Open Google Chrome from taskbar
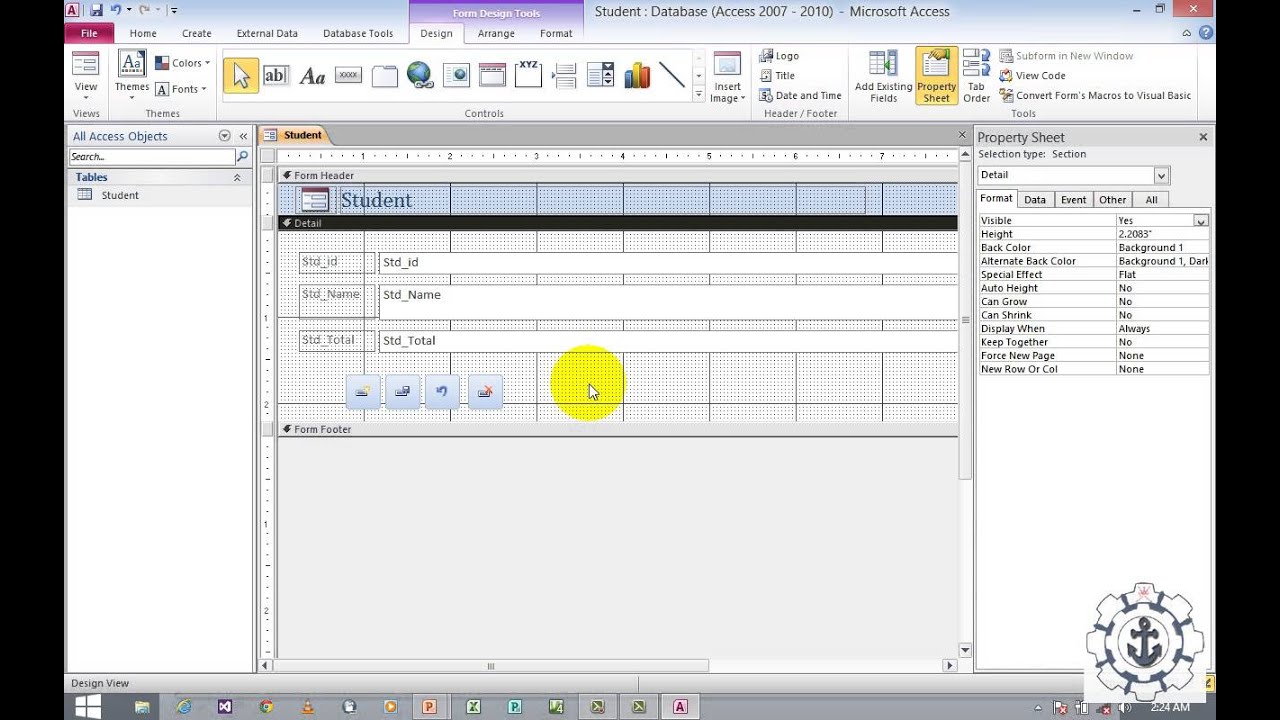Screen dimensions: 1280x720 point(266,706)
